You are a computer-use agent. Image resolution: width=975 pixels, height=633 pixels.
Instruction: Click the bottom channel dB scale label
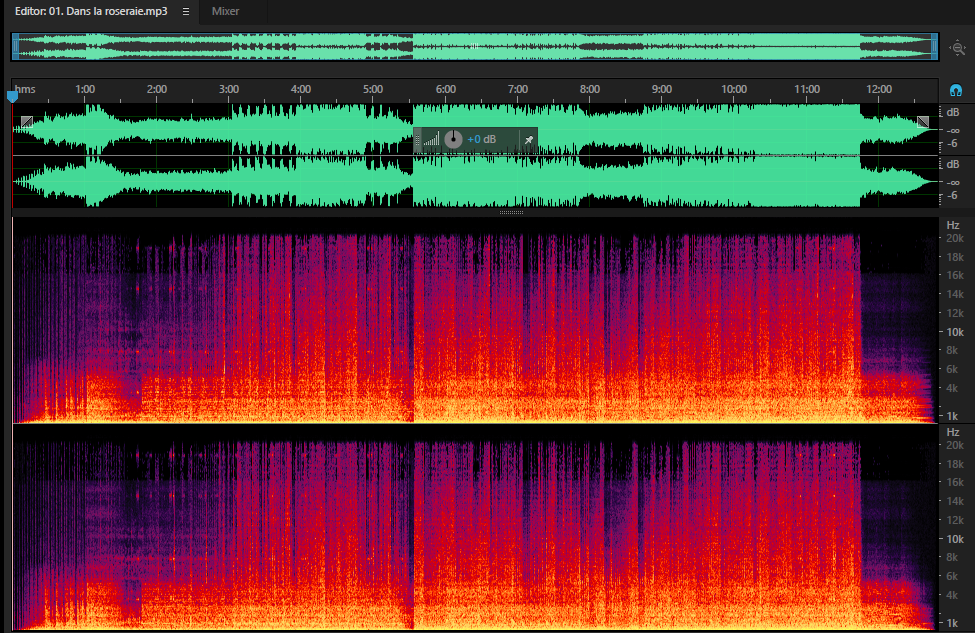tap(953, 164)
